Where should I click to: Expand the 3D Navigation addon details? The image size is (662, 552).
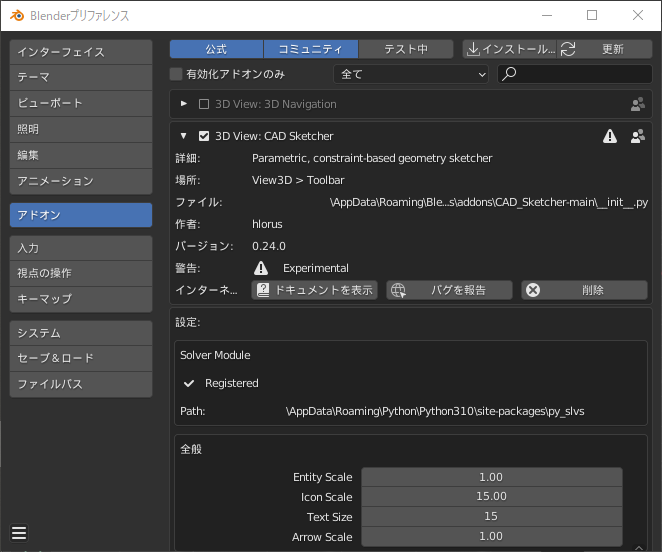point(184,104)
